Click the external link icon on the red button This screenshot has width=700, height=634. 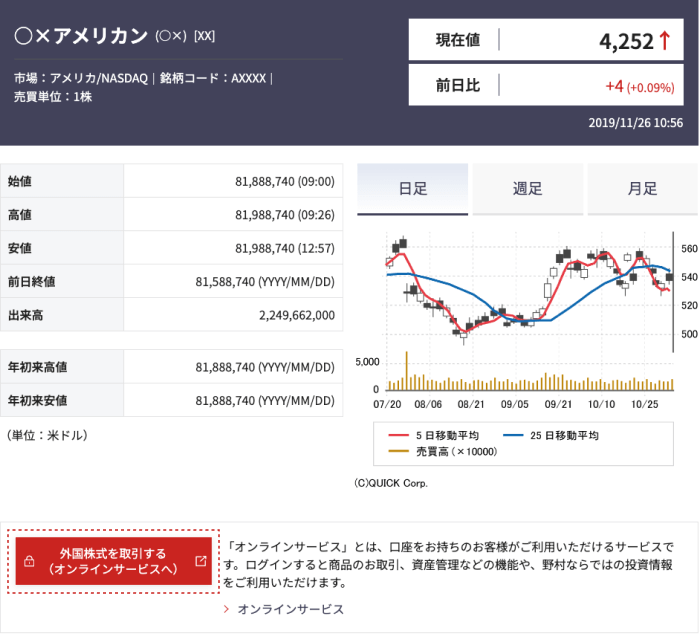pyautogui.click(x=200, y=561)
